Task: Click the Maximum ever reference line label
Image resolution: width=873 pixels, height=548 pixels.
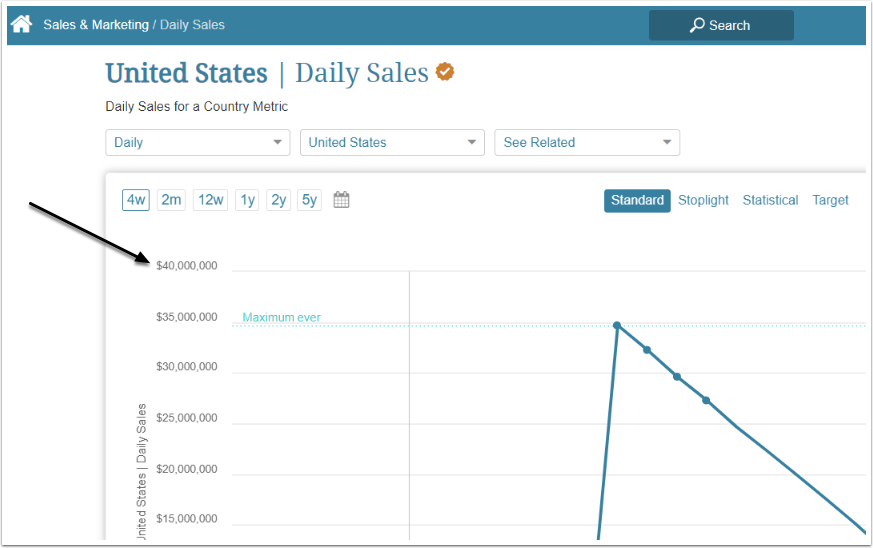Action: [x=281, y=317]
